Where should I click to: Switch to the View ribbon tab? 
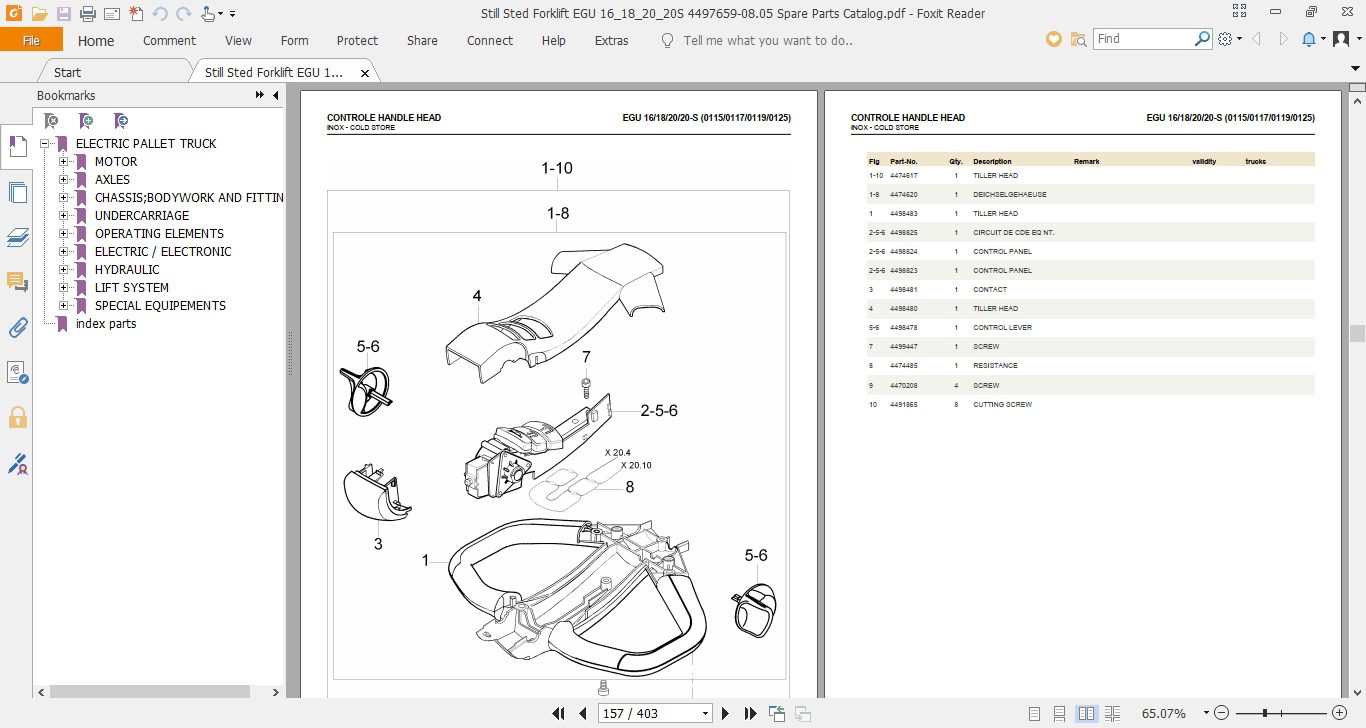point(238,41)
